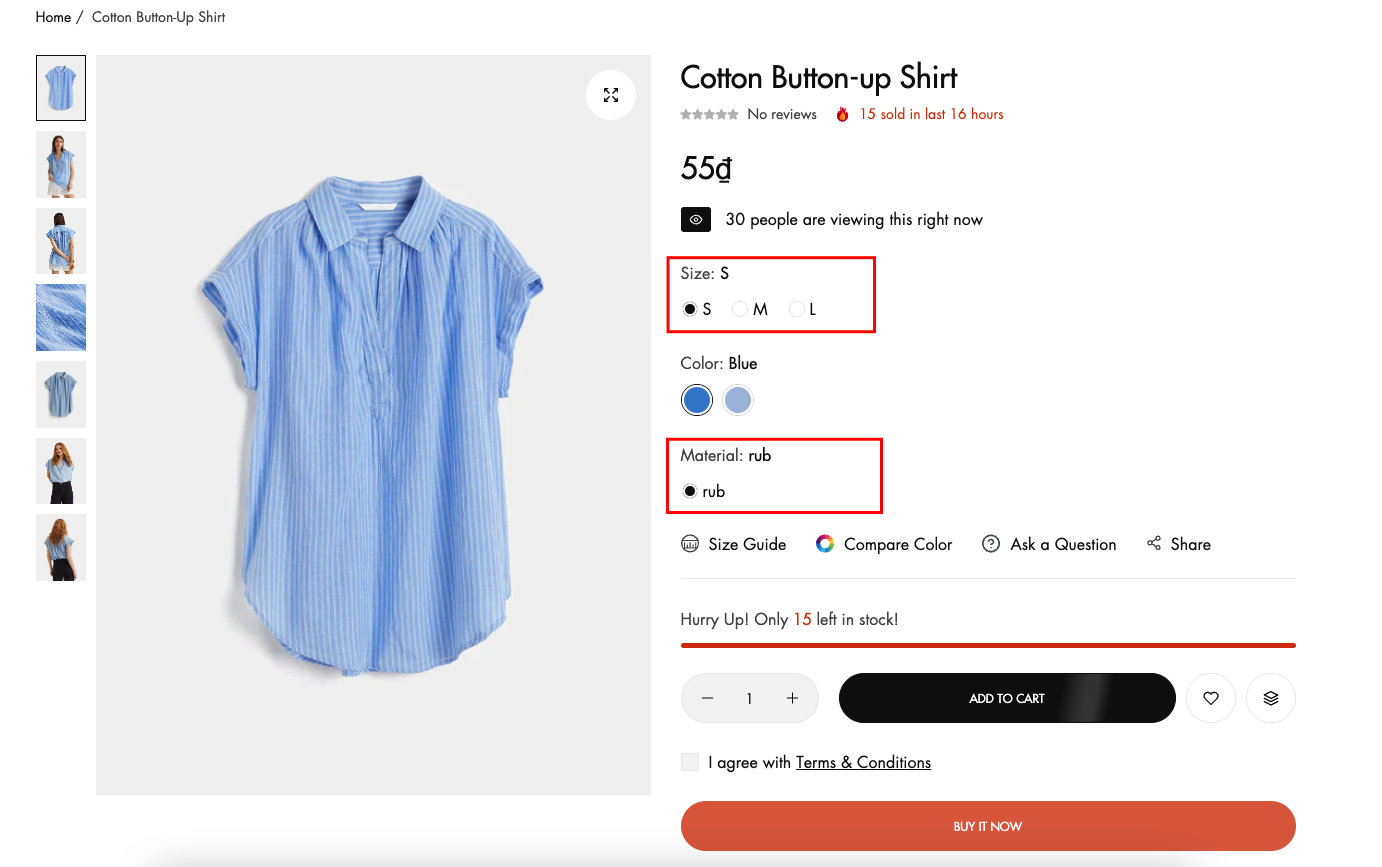Expand the product image to fullscreen
The width and height of the screenshot is (1382, 867).
point(611,95)
